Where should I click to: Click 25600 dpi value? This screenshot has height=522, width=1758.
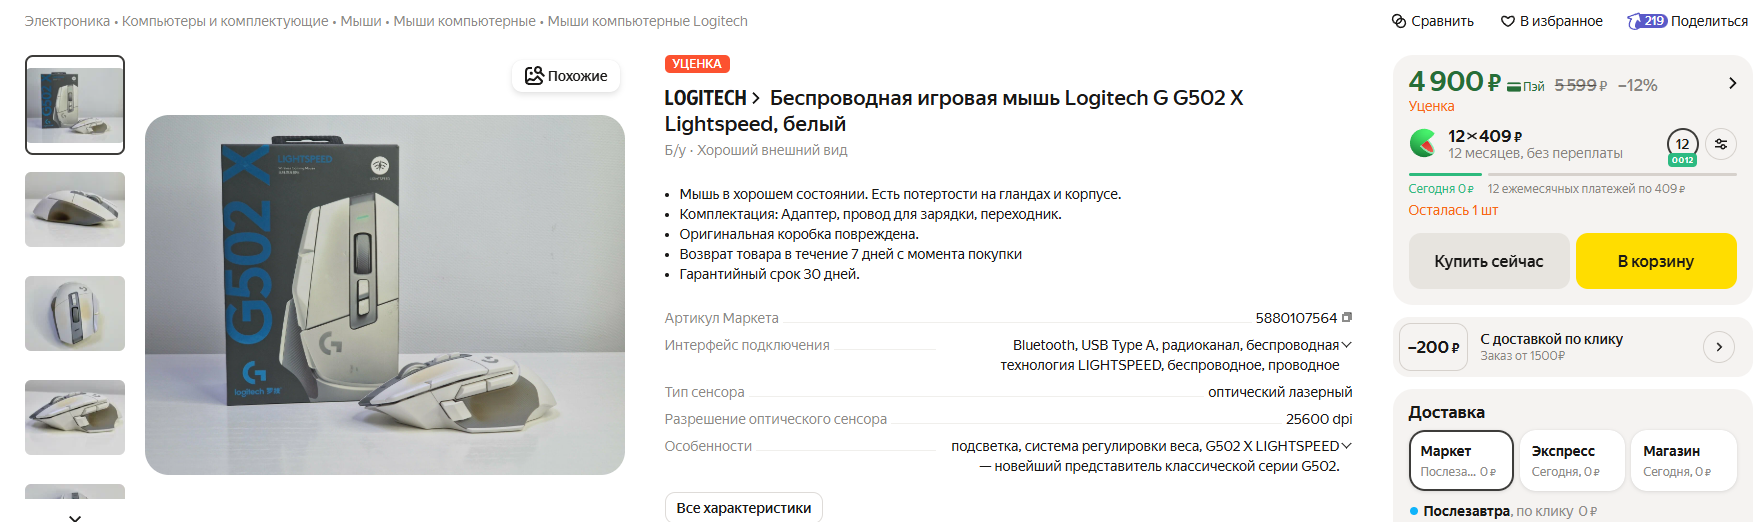coord(1319,419)
